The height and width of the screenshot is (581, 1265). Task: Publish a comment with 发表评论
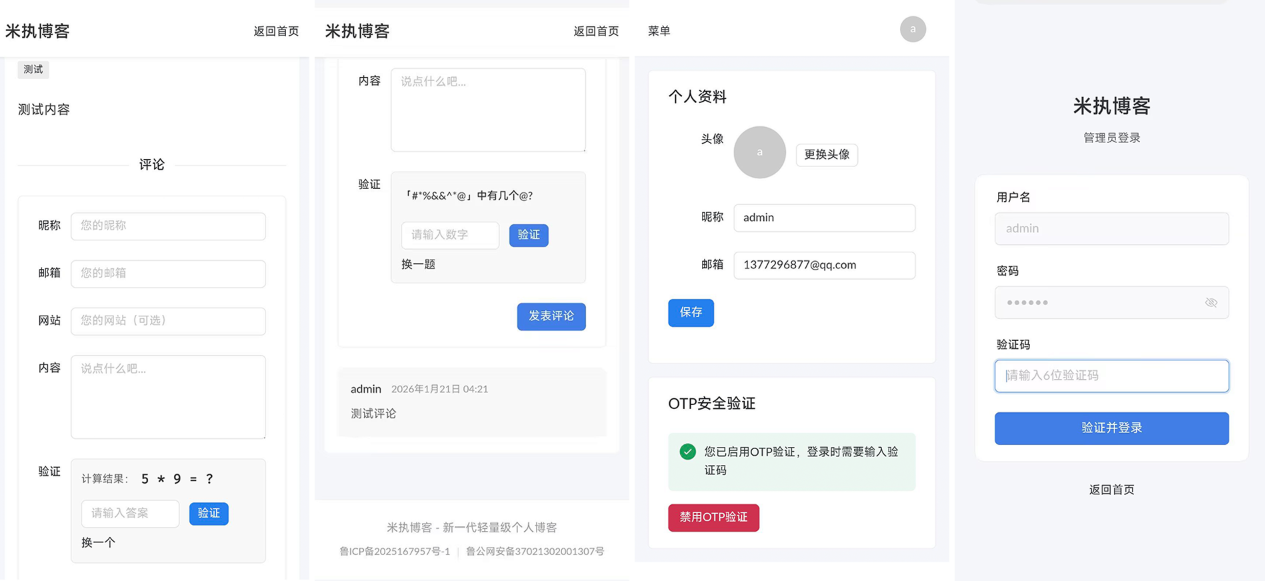(x=551, y=316)
